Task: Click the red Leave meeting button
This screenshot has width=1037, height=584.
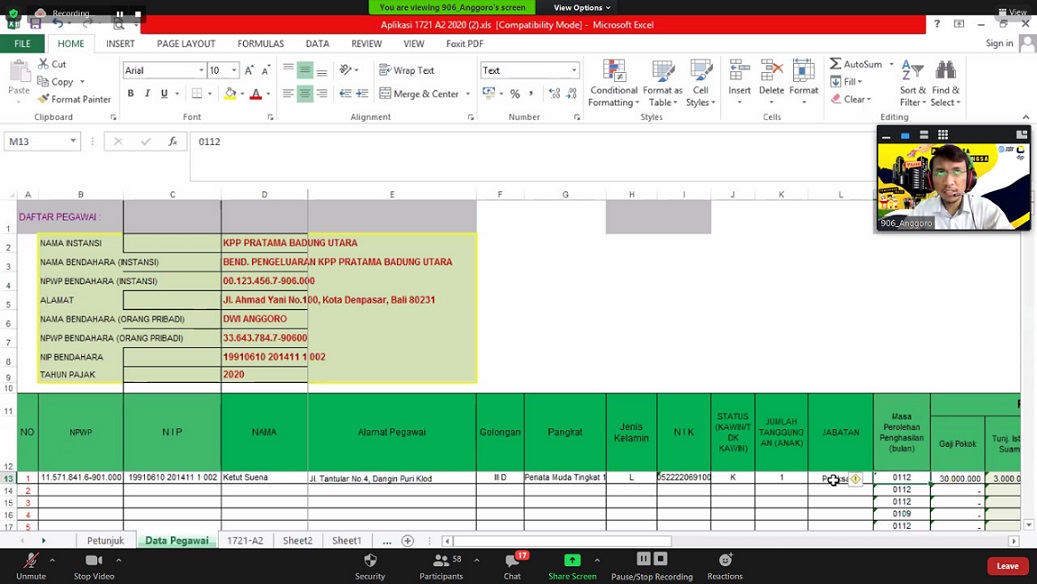Action: point(1007,566)
